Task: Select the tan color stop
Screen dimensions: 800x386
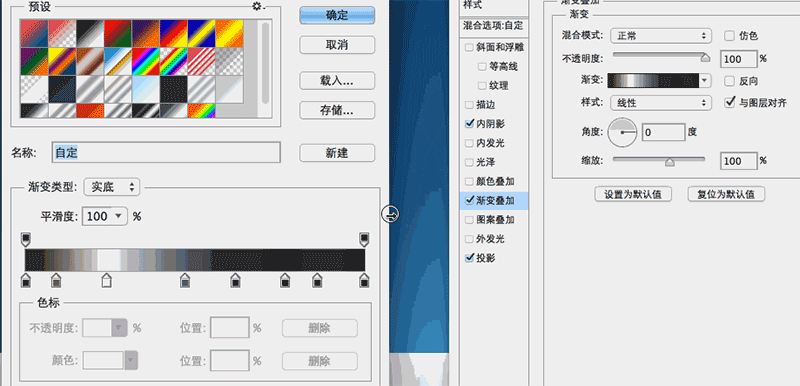Action: [x=56, y=280]
